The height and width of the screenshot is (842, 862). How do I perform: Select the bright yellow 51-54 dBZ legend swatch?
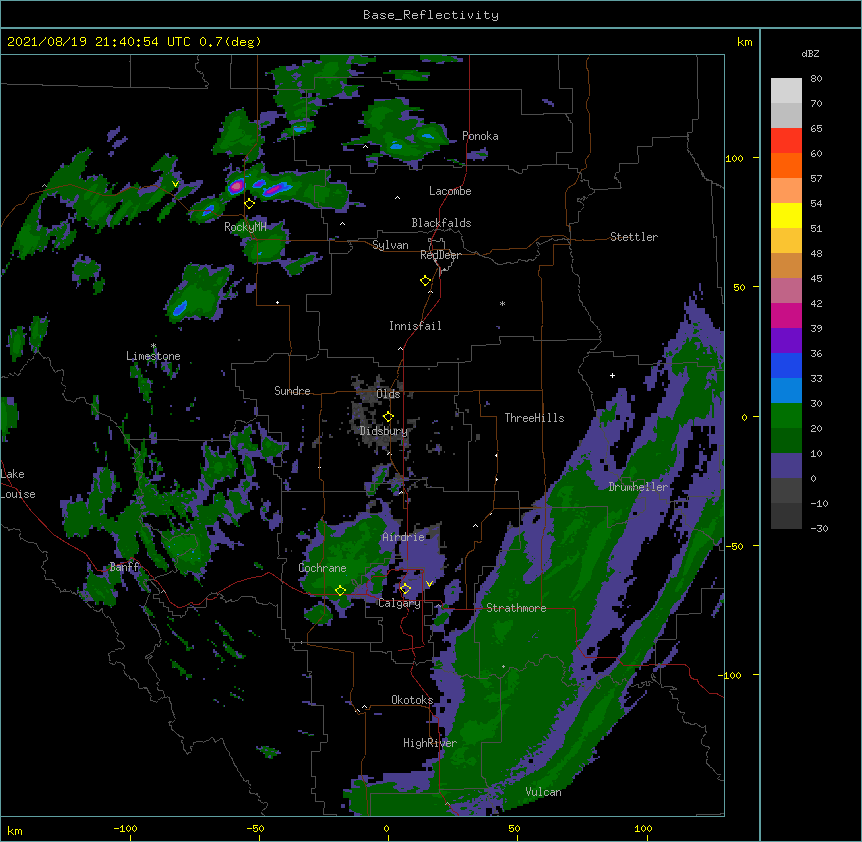pos(786,215)
